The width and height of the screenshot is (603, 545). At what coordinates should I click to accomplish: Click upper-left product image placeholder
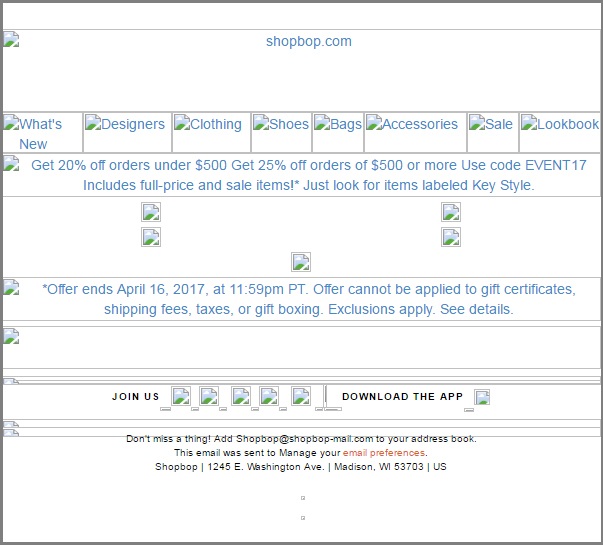coord(151,212)
